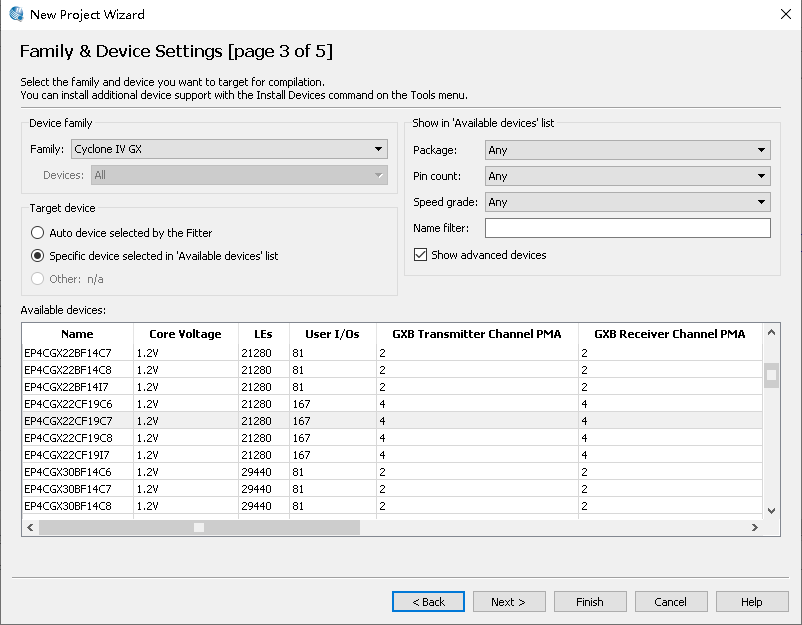Select Specific device in Available devices list option
This screenshot has width=802, height=625.
[x=37, y=256]
